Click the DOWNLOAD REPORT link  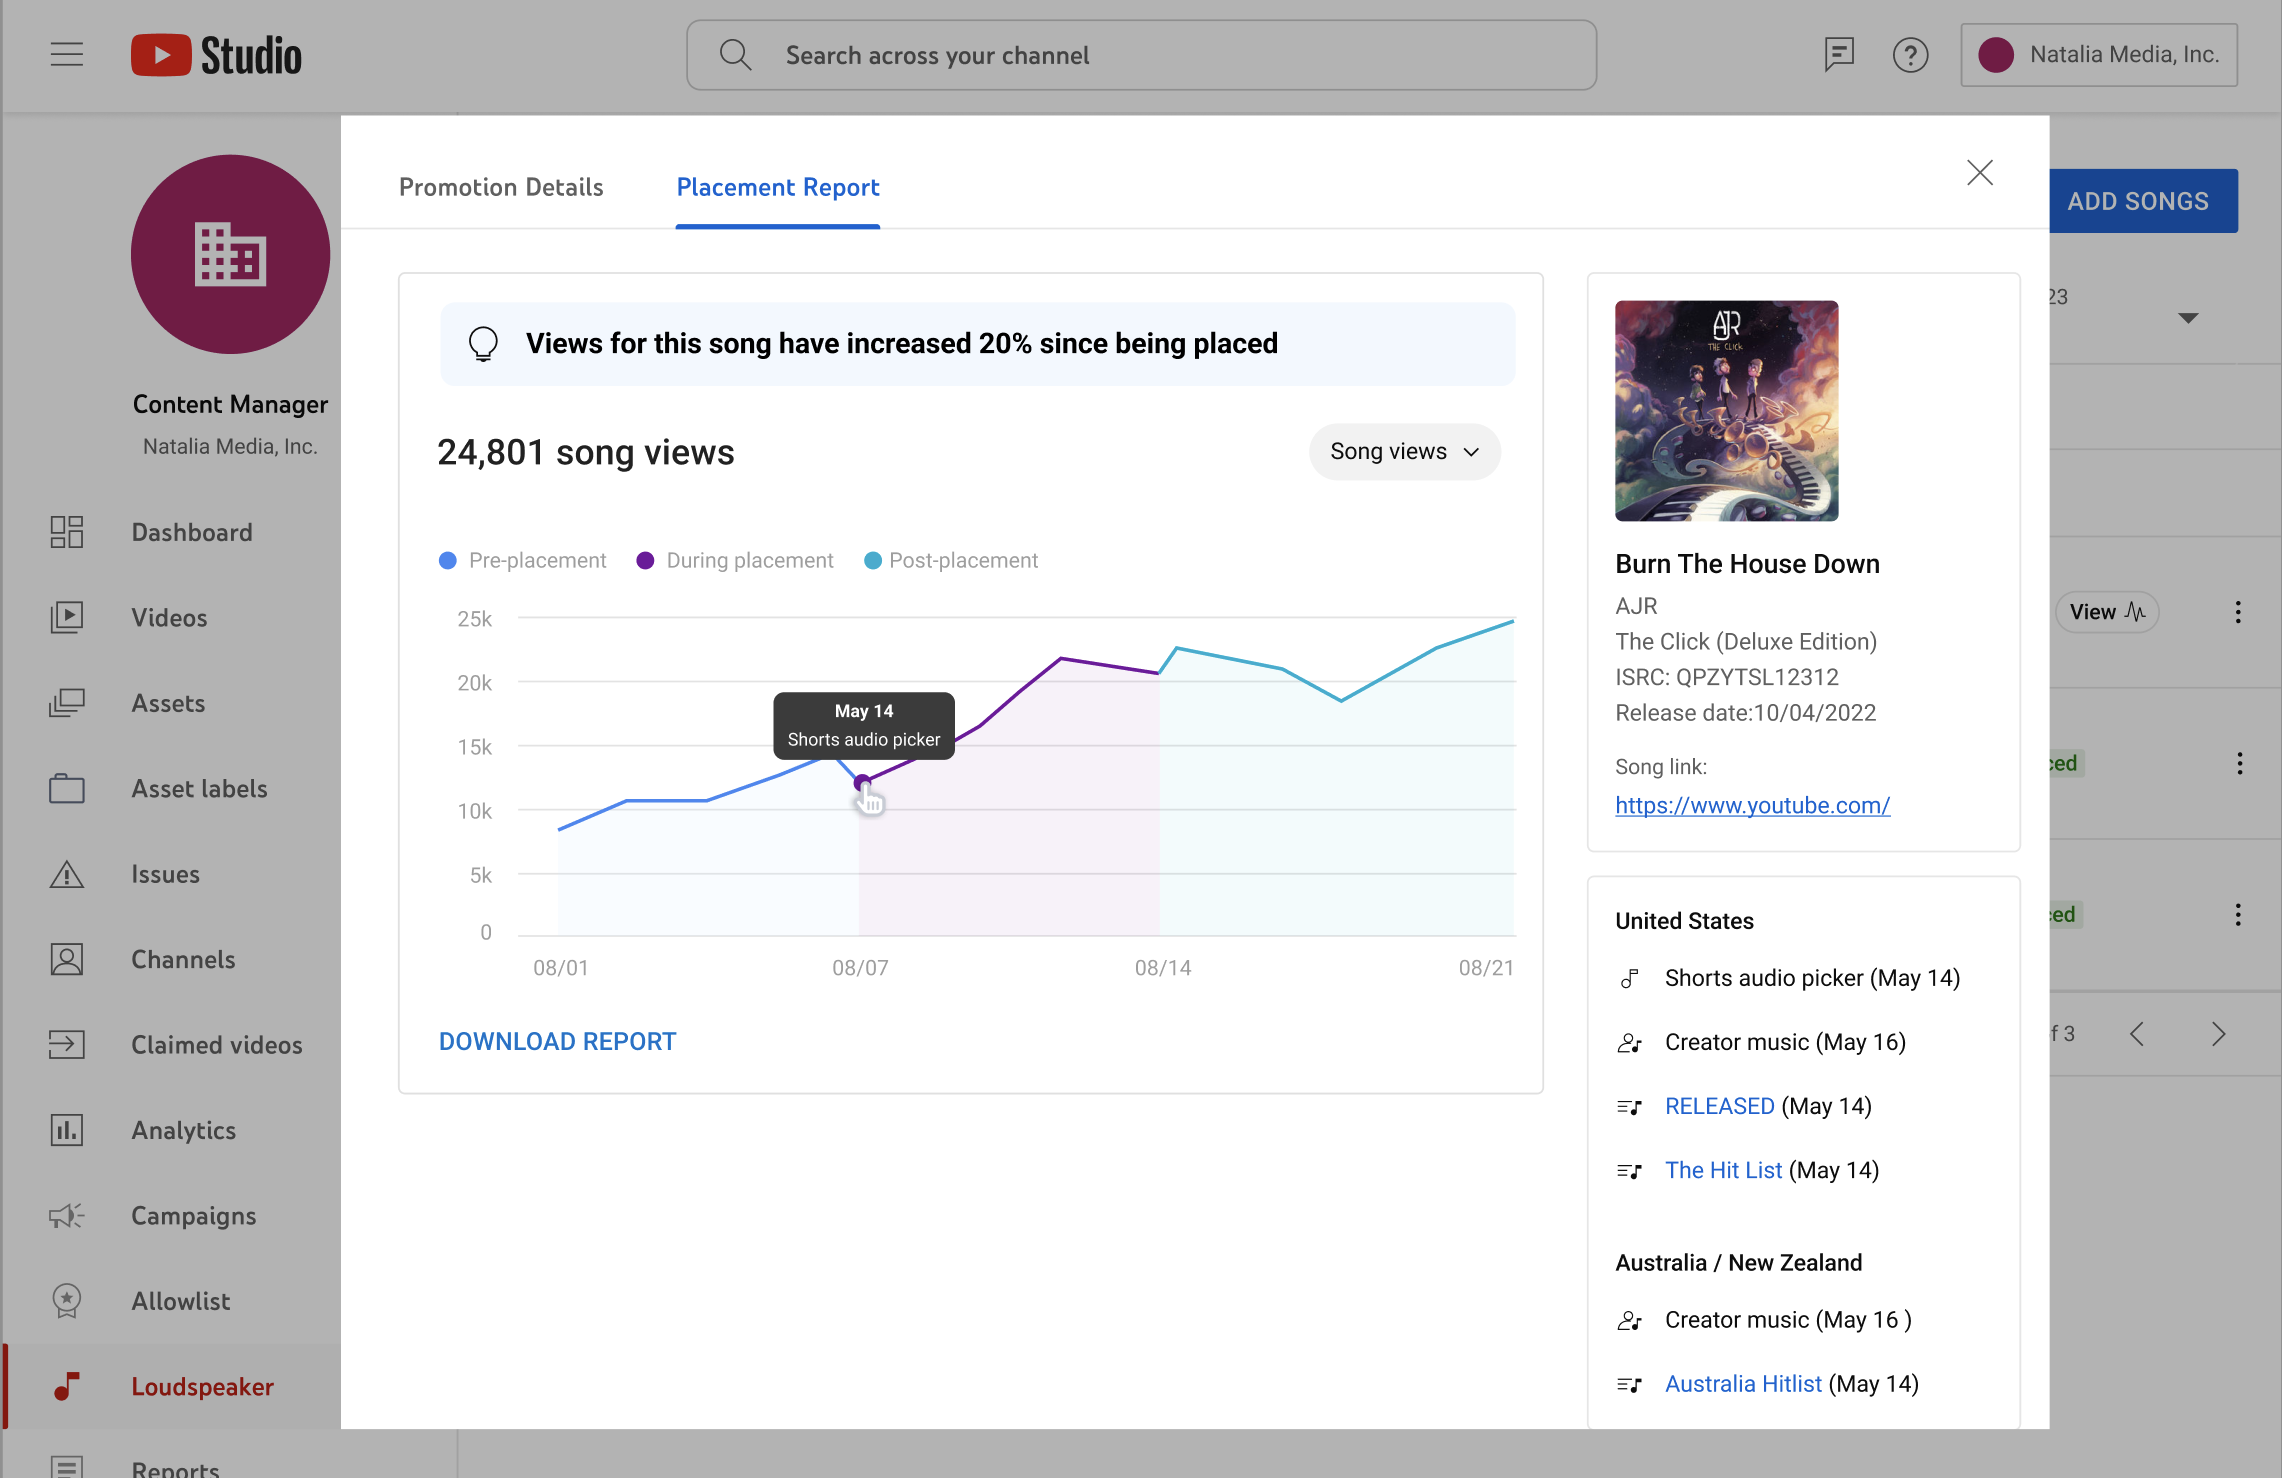557,1042
